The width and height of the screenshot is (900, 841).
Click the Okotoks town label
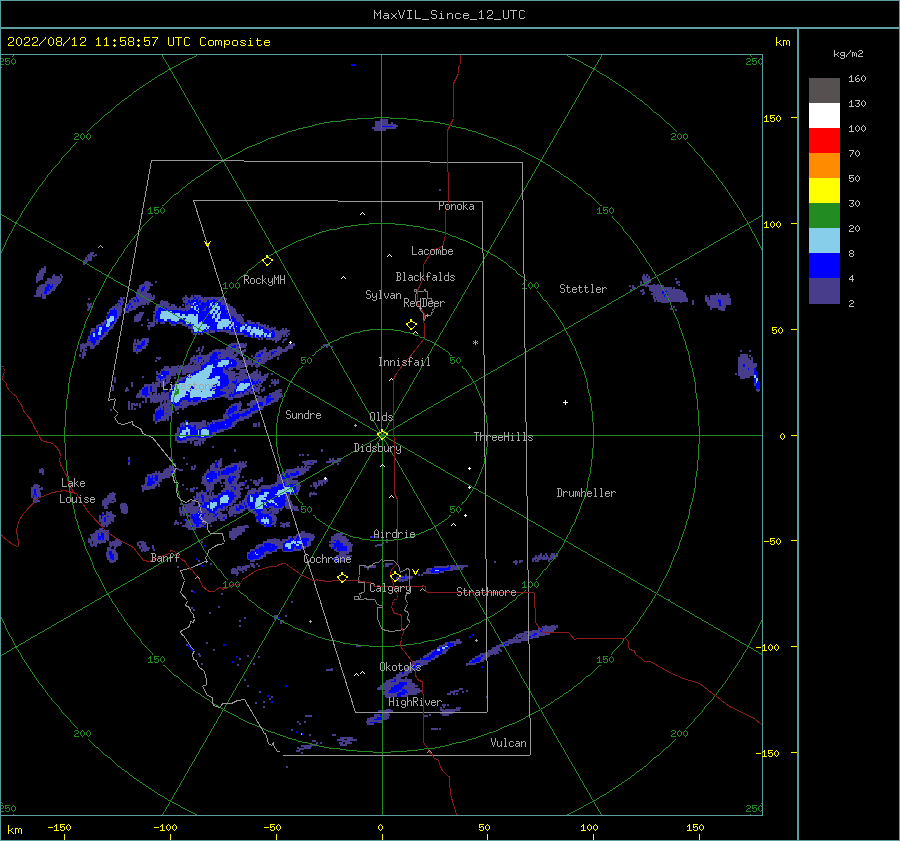click(x=400, y=666)
